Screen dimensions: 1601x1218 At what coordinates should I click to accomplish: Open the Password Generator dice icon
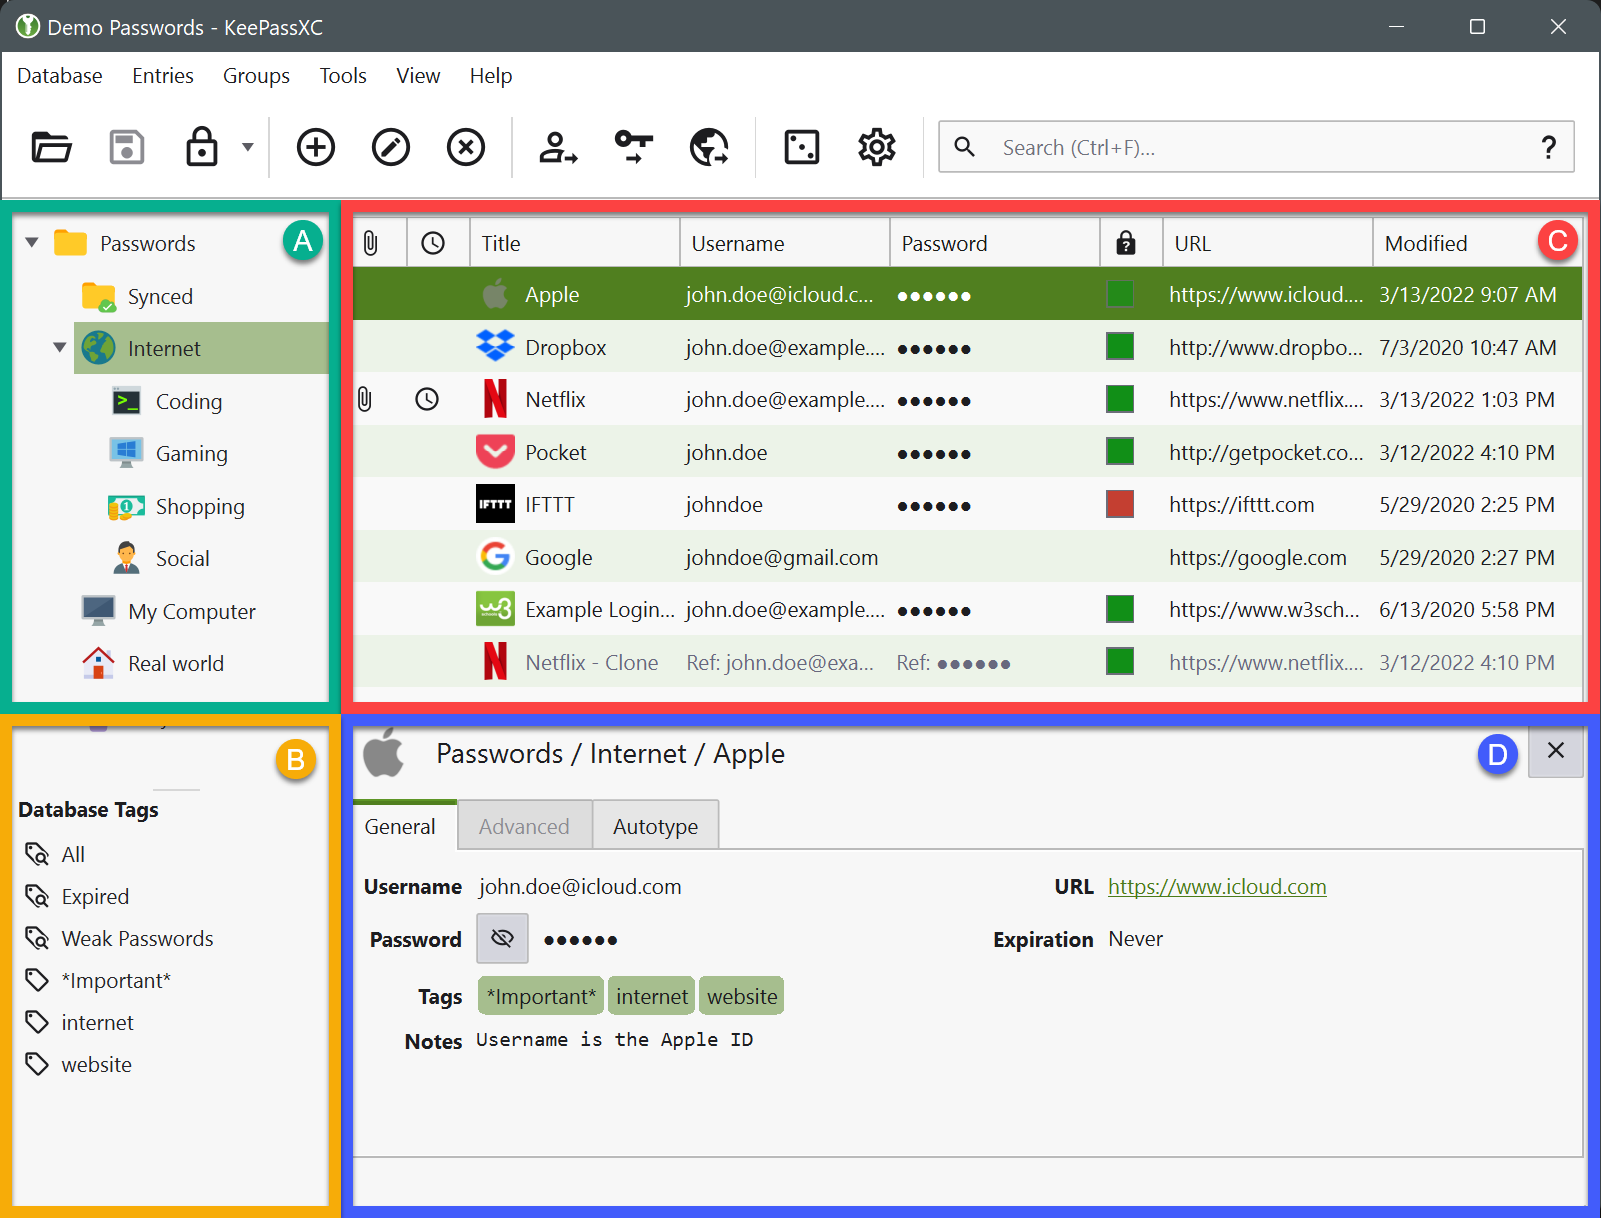(x=802, y=147)
